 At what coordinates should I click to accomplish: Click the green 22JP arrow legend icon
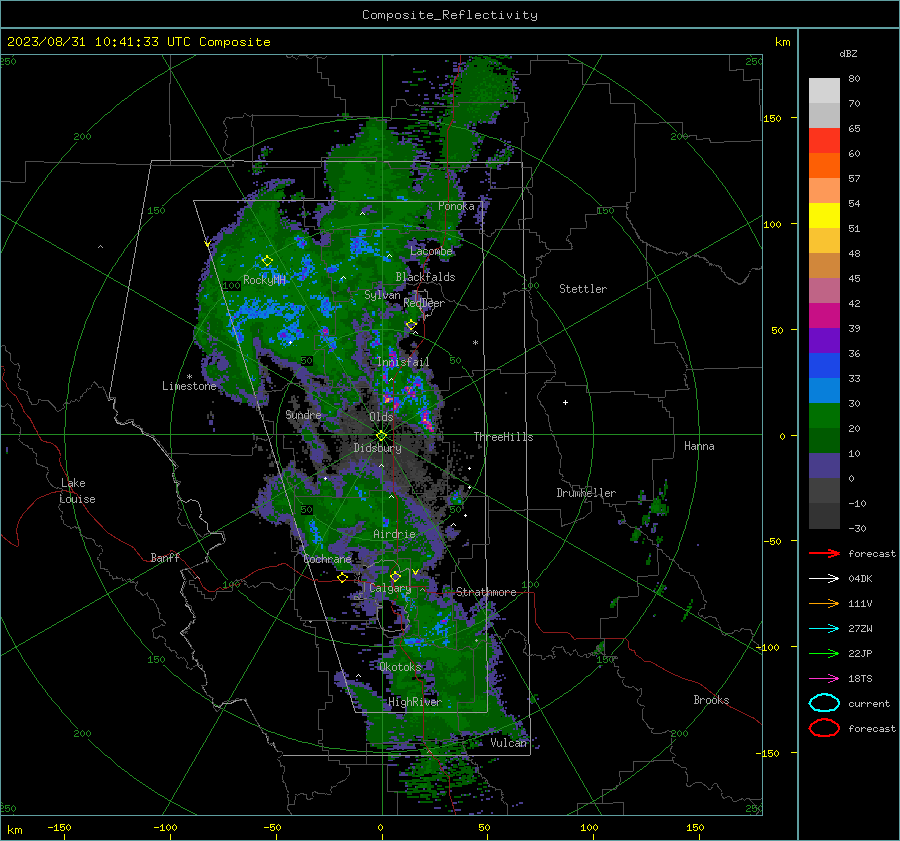pyautogui.click(x=824, y=653)
